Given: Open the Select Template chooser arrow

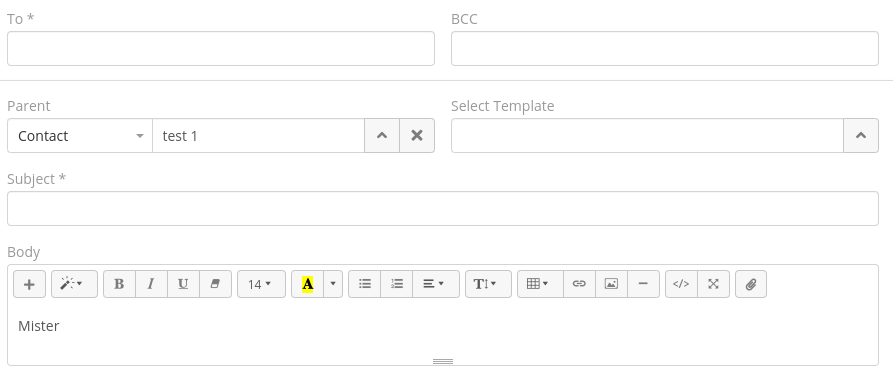Looking at the screenshot, I should click(861, 135).
